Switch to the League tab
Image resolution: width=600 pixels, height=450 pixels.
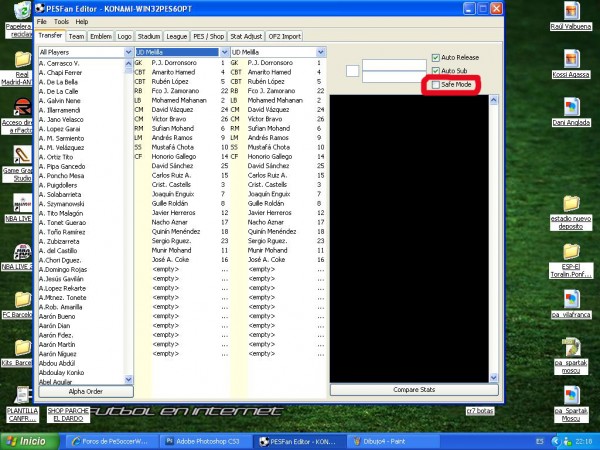click(x=176, y=36)
